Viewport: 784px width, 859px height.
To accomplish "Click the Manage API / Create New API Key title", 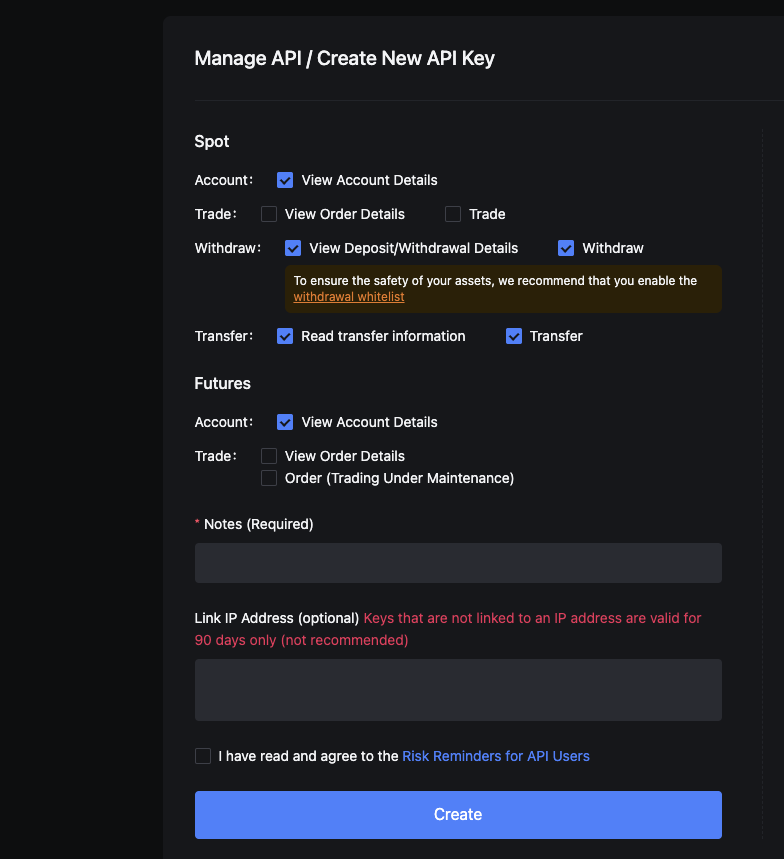I will click(x=345, y=59).
